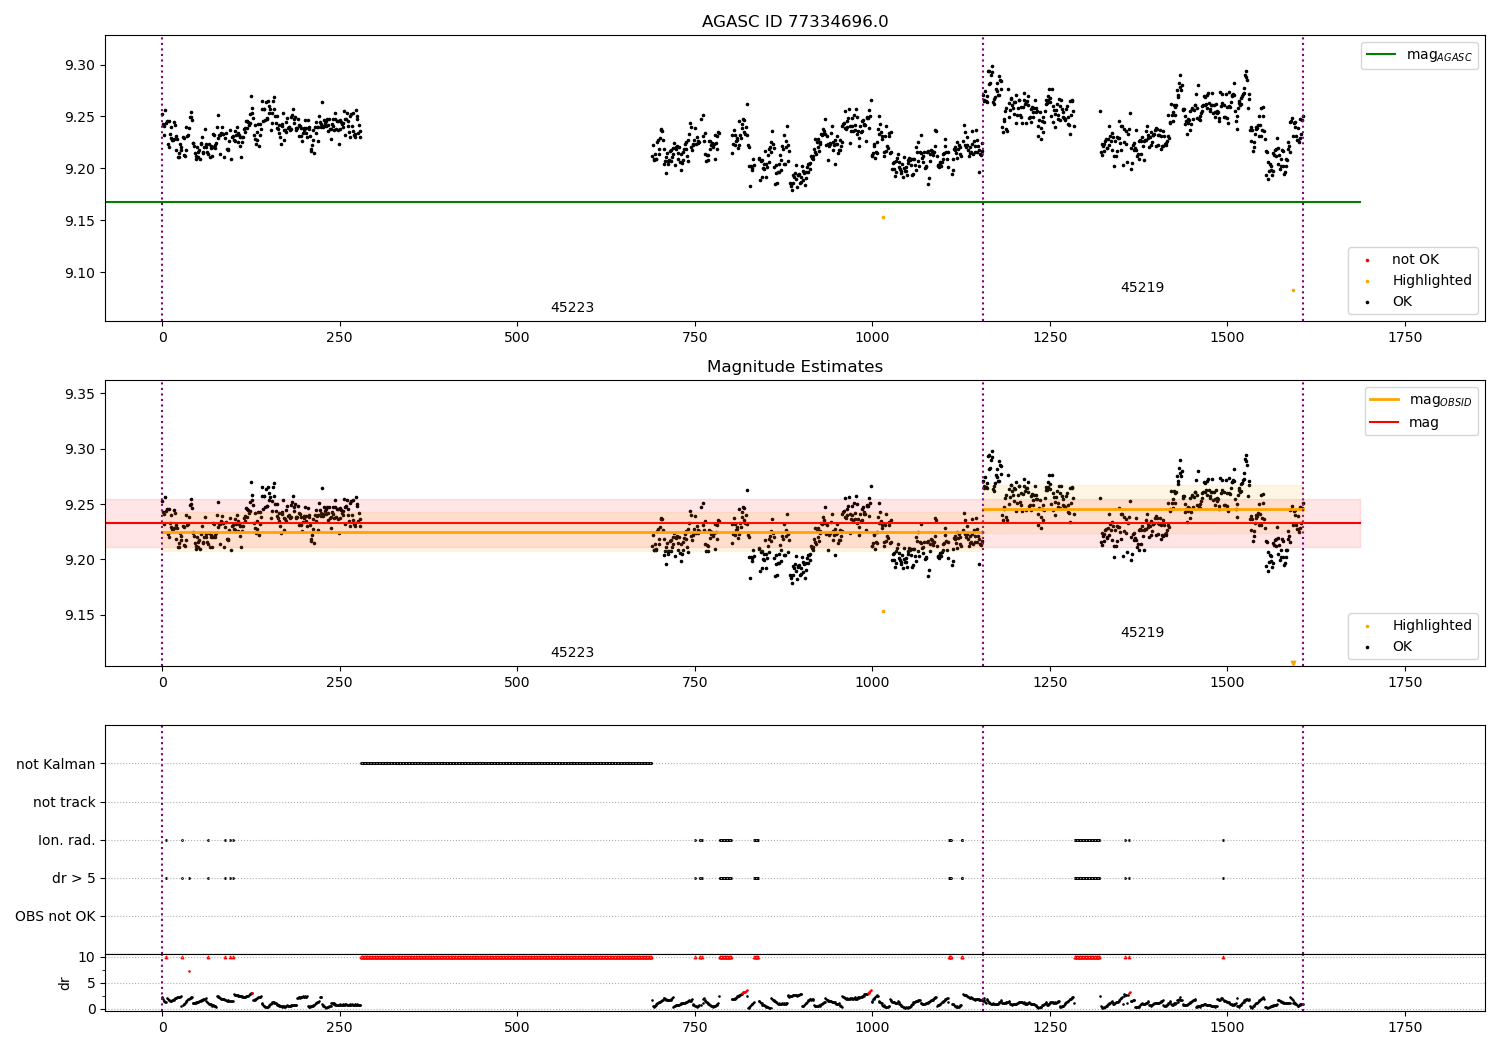1500x1050 pixels.
Task: Click '45223' annotation in Magnitude Estimates plot
Action: [572, 653]
